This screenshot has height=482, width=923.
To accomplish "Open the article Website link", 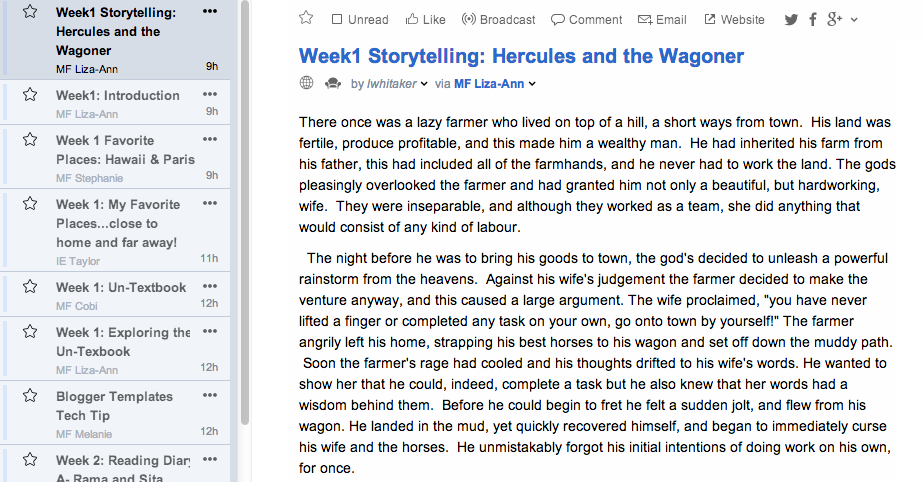I will coord(734,19).
